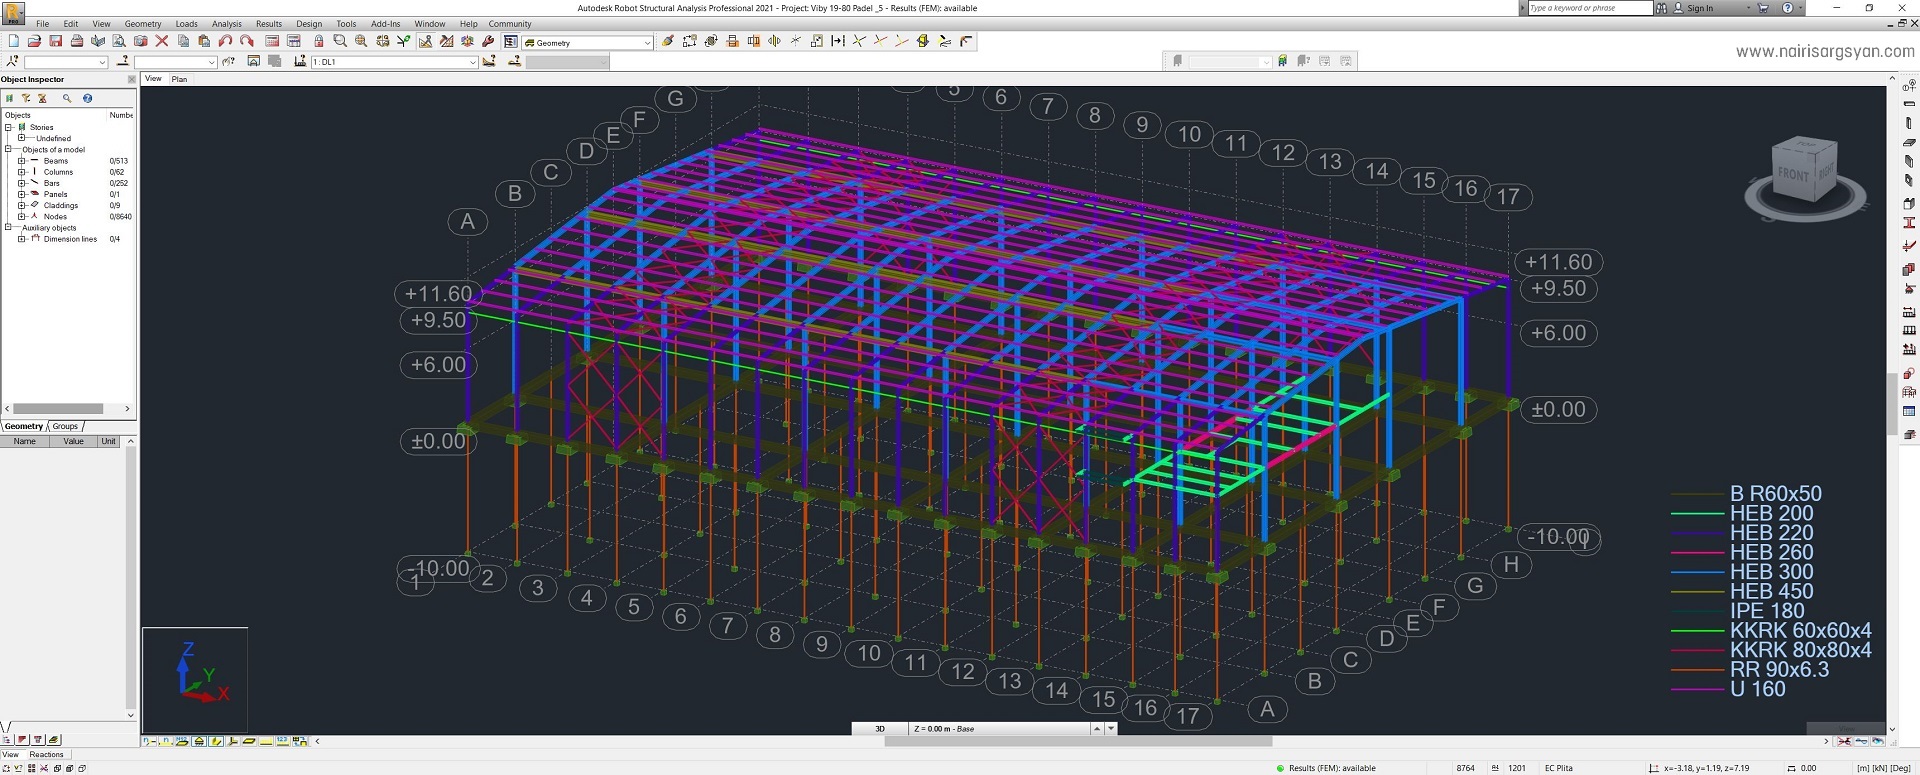1920x775 pixels.
Task: Click the axis definition icon on right toolbar
Action: tap(1909, 85)
